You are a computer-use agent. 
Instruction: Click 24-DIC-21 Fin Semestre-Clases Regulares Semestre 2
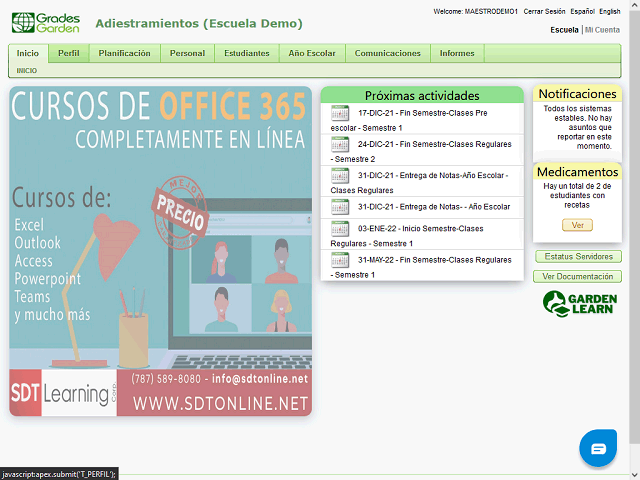coord(422,150)
